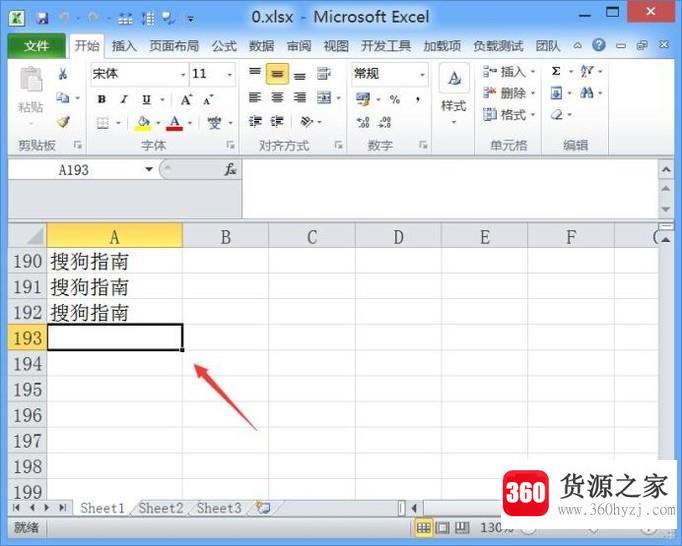Viewport: 682px width, 546px height.
Task: Click the phonetic guide (文) icon
Action: [214, 123]
